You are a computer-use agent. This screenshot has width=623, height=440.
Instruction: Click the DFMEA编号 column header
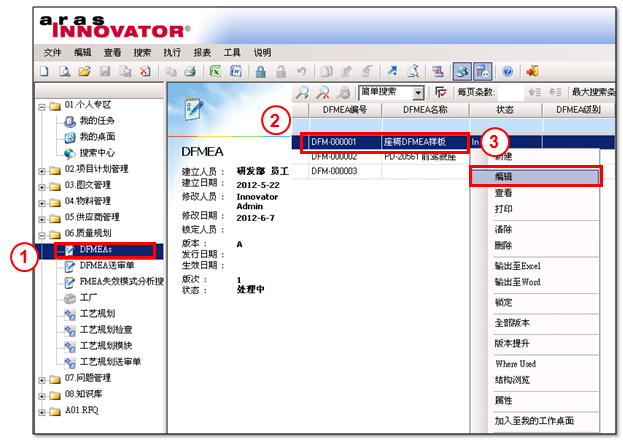coord(345,110)
